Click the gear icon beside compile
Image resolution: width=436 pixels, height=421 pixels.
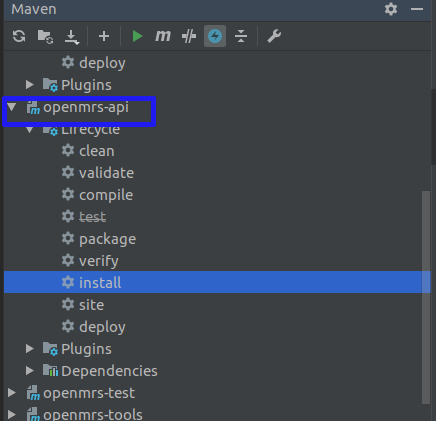click(68, 194)
